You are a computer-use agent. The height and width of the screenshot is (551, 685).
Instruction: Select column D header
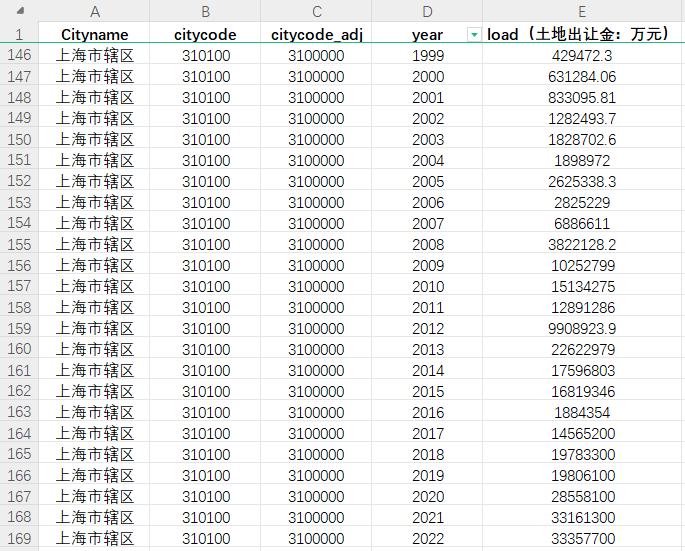pyautogui.click(x=428, y=12)
